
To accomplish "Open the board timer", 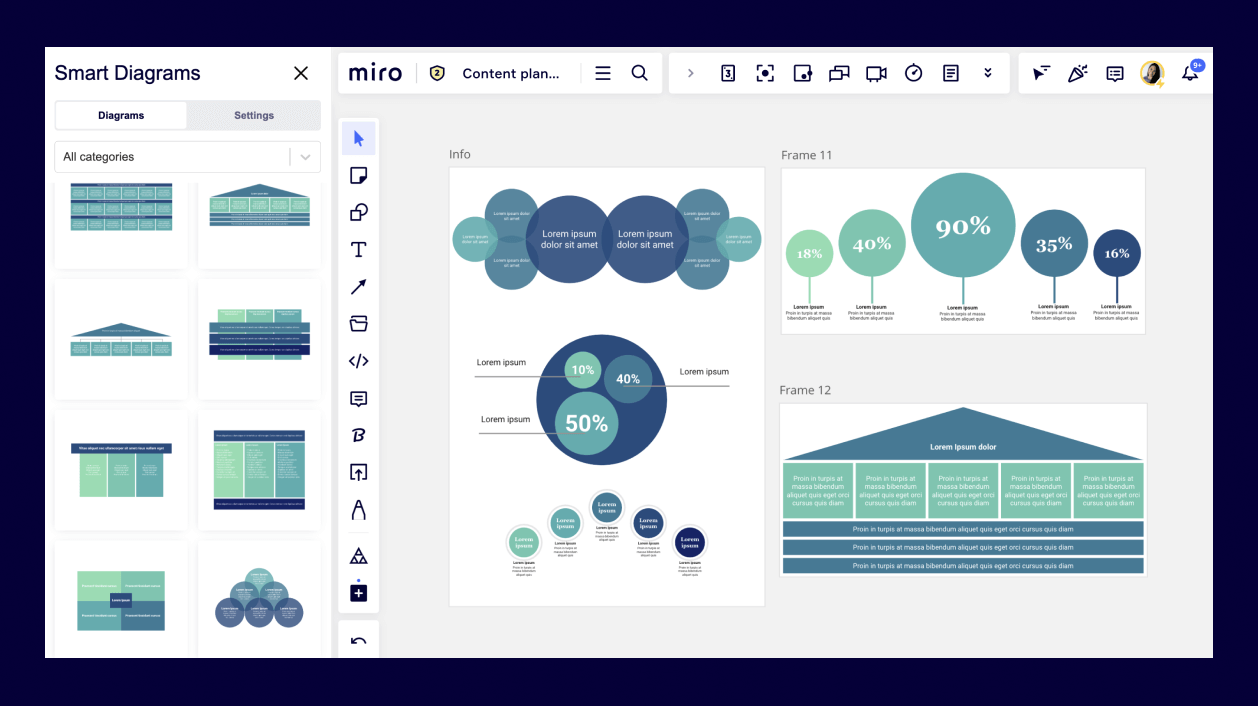I will click(913, 72).
